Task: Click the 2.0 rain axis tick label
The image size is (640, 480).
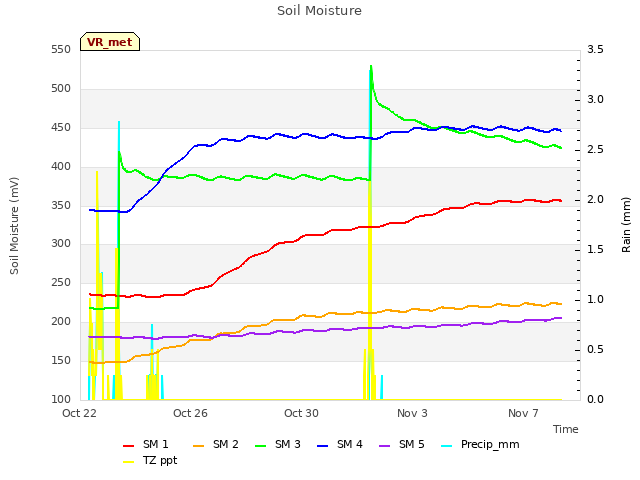Action: click(595, 200)
